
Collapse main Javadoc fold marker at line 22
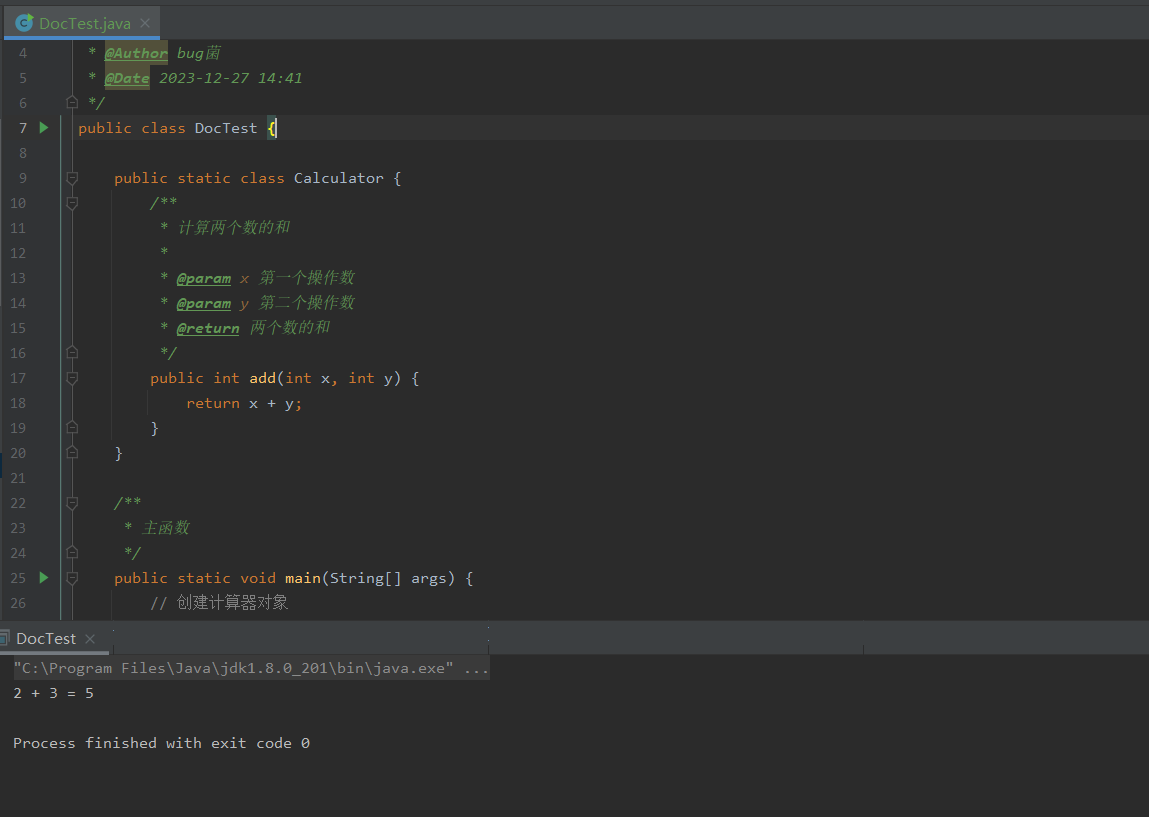[x=72, y=503]
